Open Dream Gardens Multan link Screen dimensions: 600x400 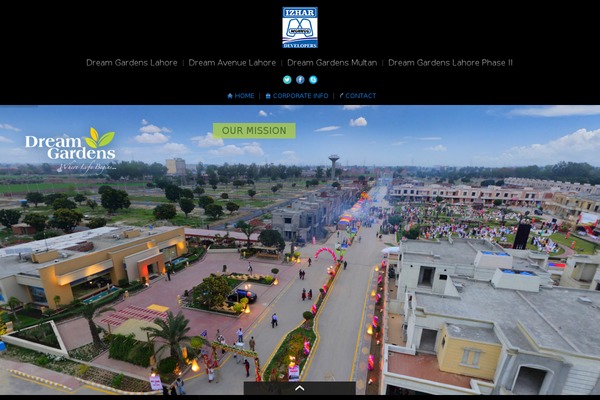point(332,63)
